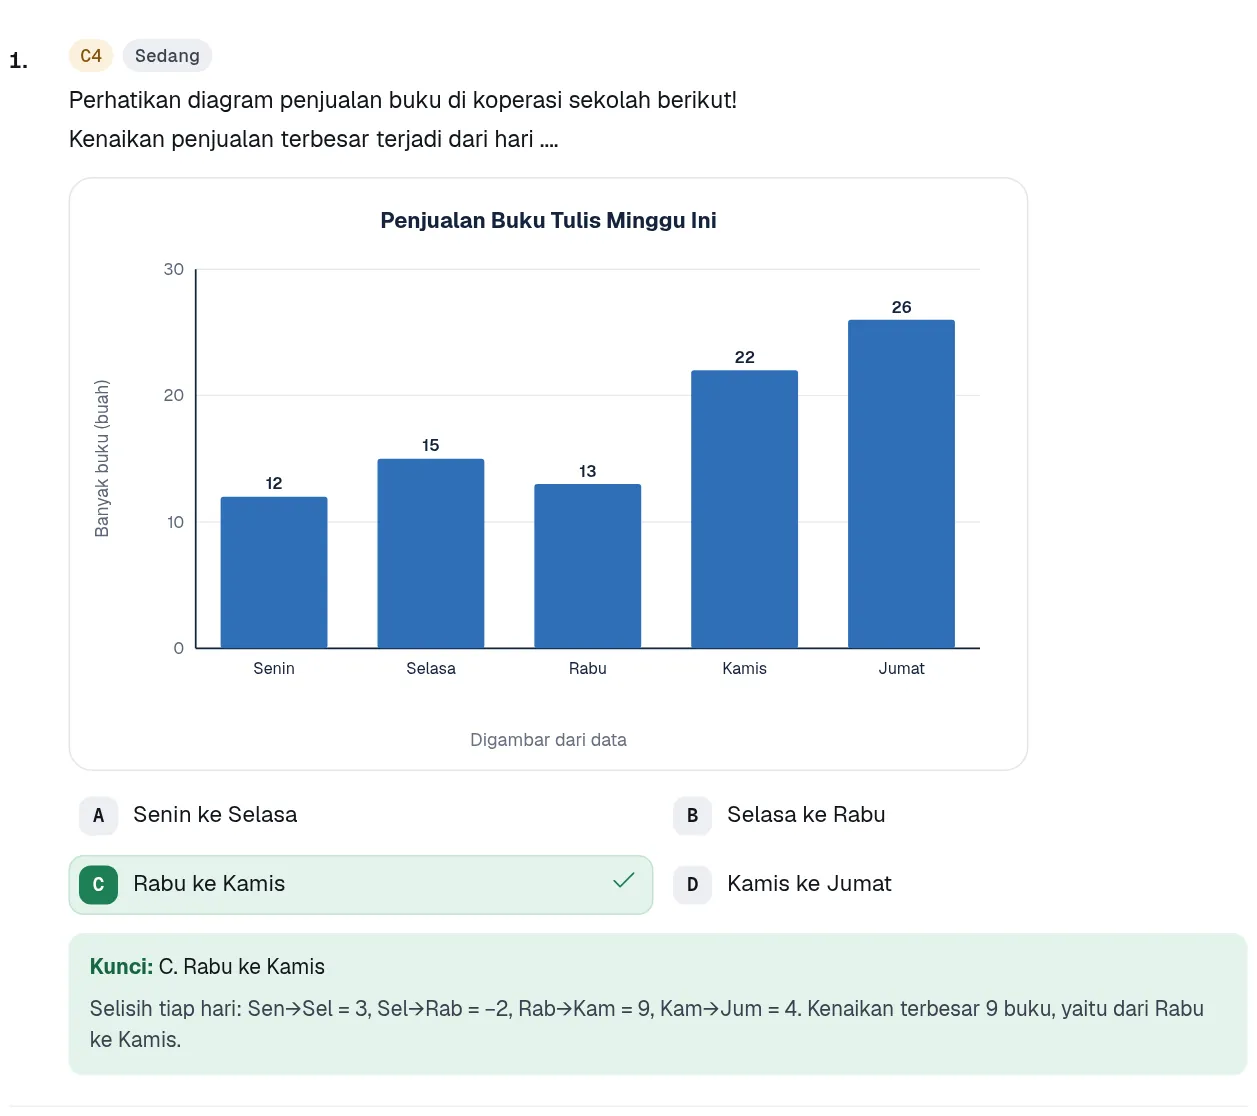Click the question Kenaikan penjualan terbesar terjadi

[314, 139]
